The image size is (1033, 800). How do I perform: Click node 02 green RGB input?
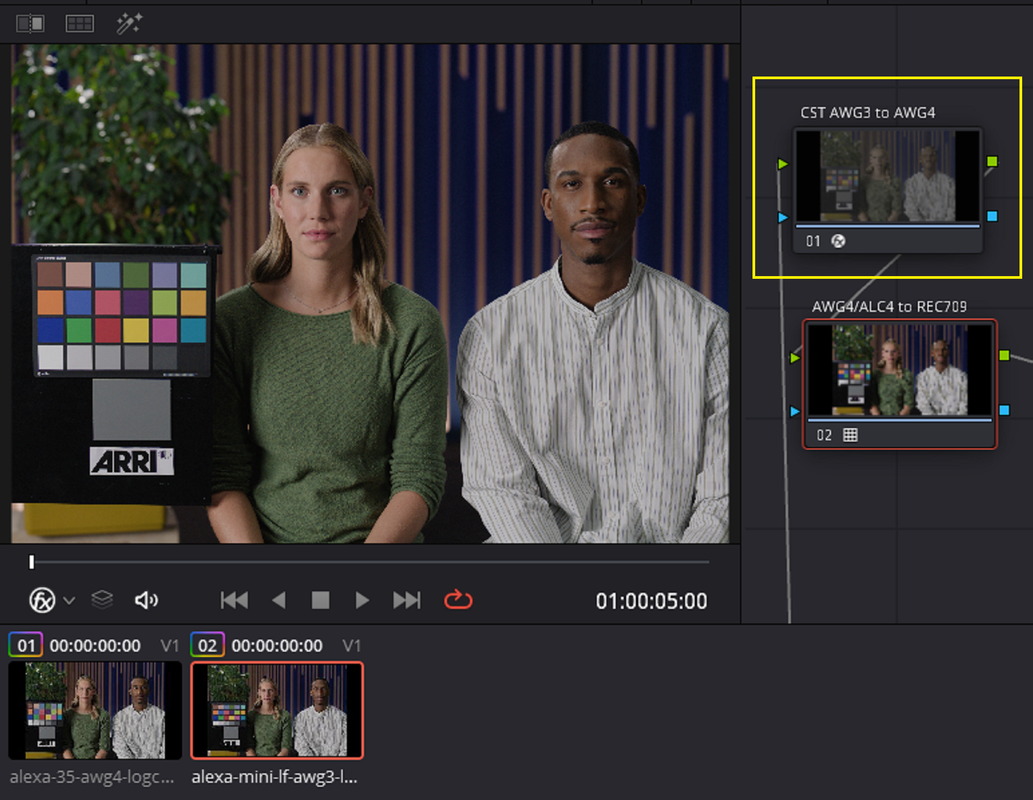(795, 358)
